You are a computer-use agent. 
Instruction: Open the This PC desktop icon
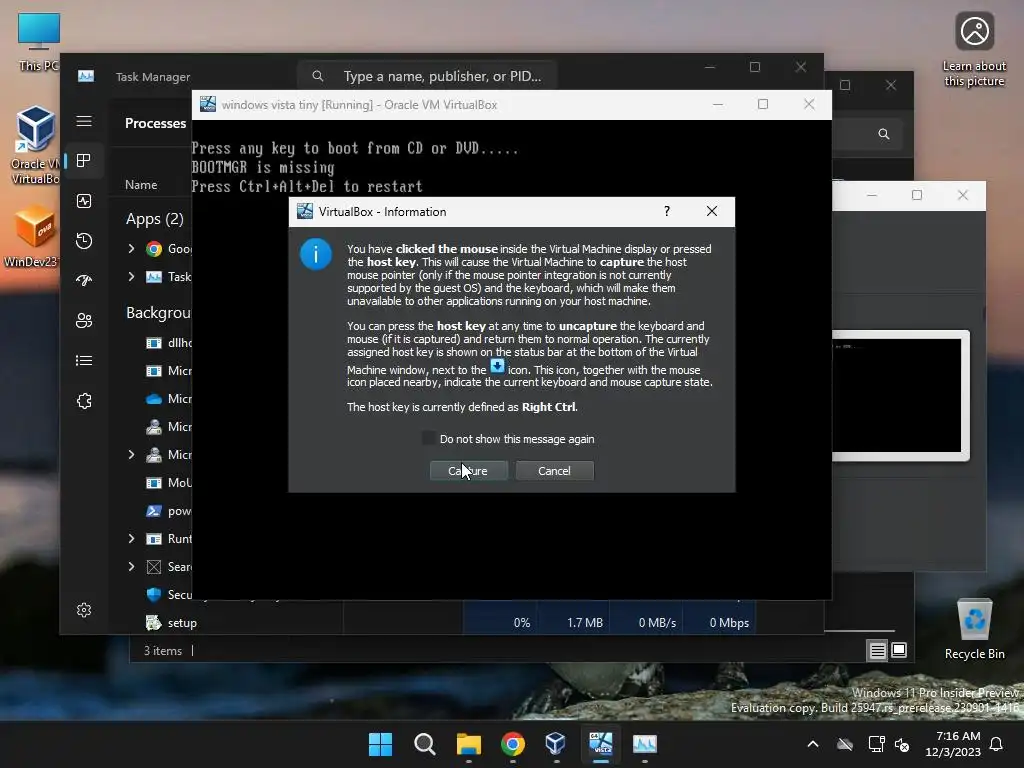click(39, 40)
